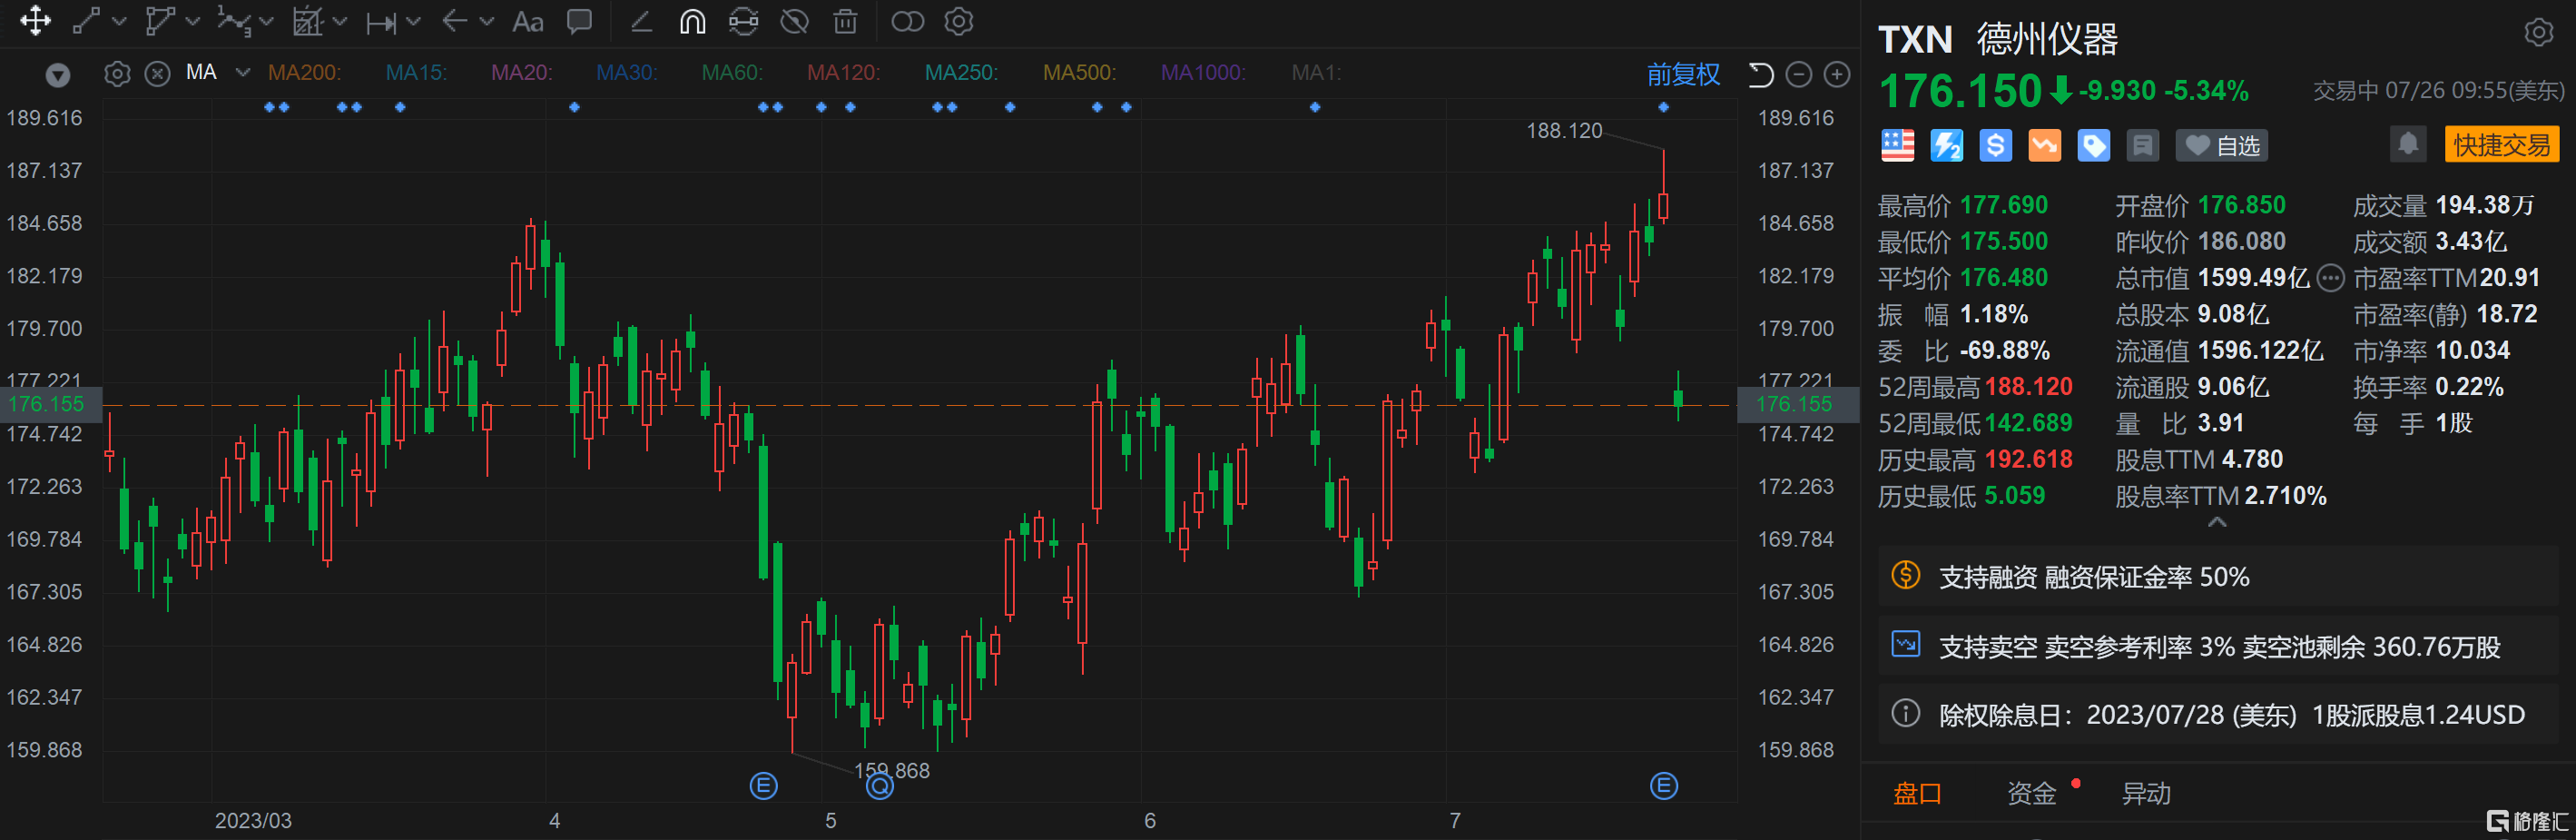Click the 总市值 1599.49亿 value
The height and width of the screenshot is (840, 2576).
coord(2253,278)
